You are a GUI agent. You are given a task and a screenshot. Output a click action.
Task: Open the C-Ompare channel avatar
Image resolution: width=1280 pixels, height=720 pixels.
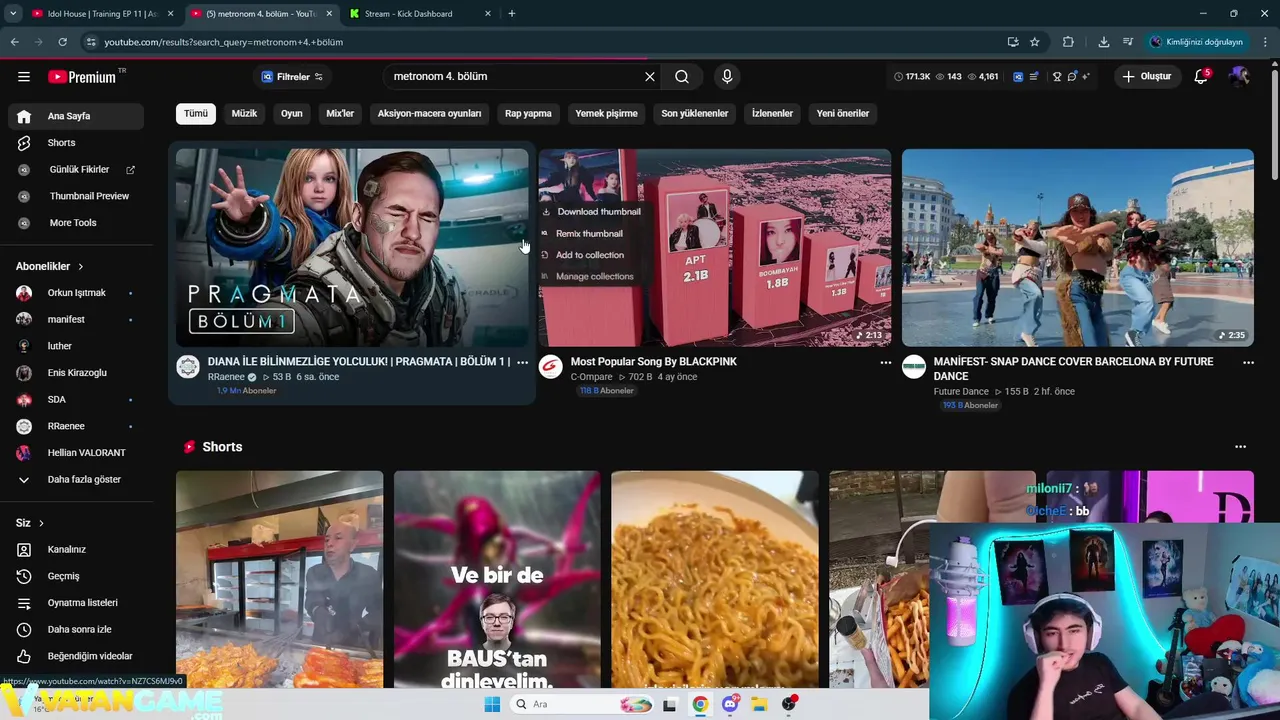(551, 367)
